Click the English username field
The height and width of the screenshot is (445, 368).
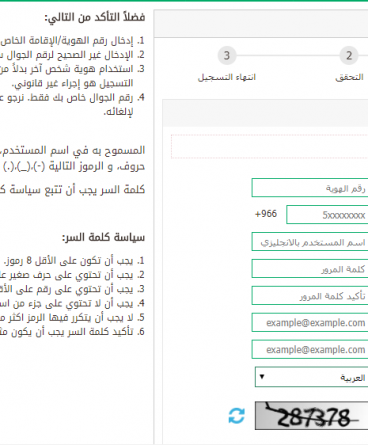coord(310,242)
